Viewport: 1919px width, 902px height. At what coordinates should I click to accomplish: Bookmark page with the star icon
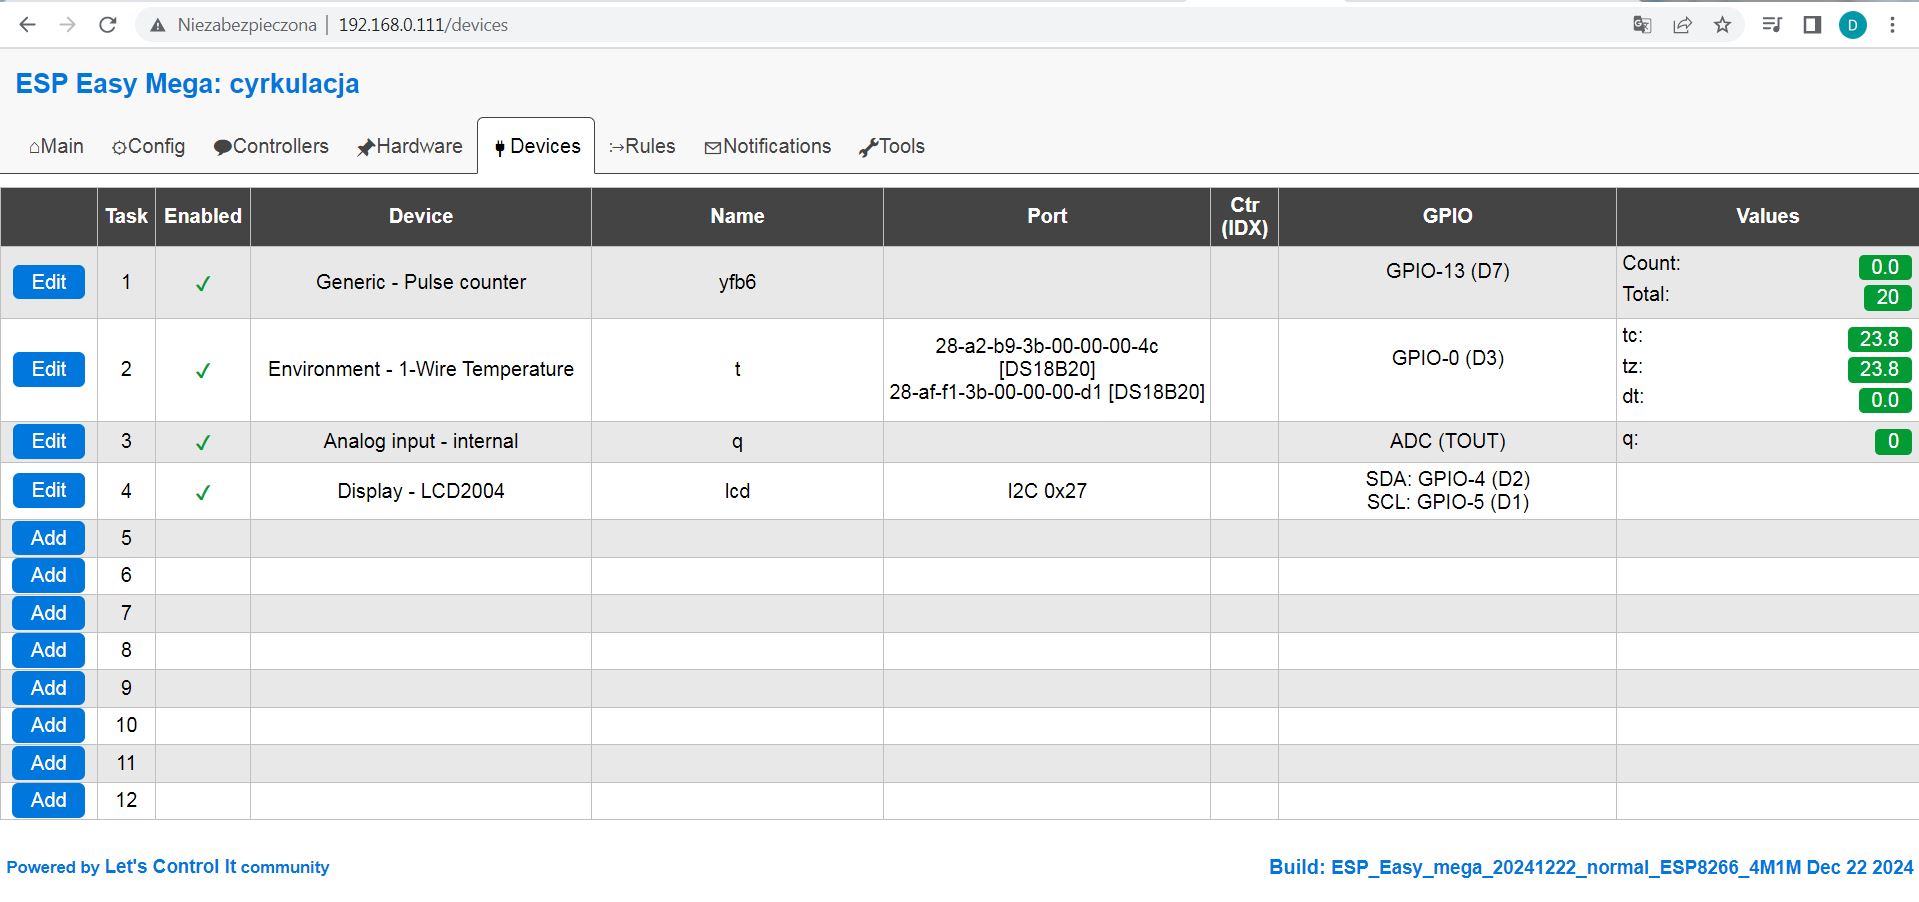tap(1722, 25)
